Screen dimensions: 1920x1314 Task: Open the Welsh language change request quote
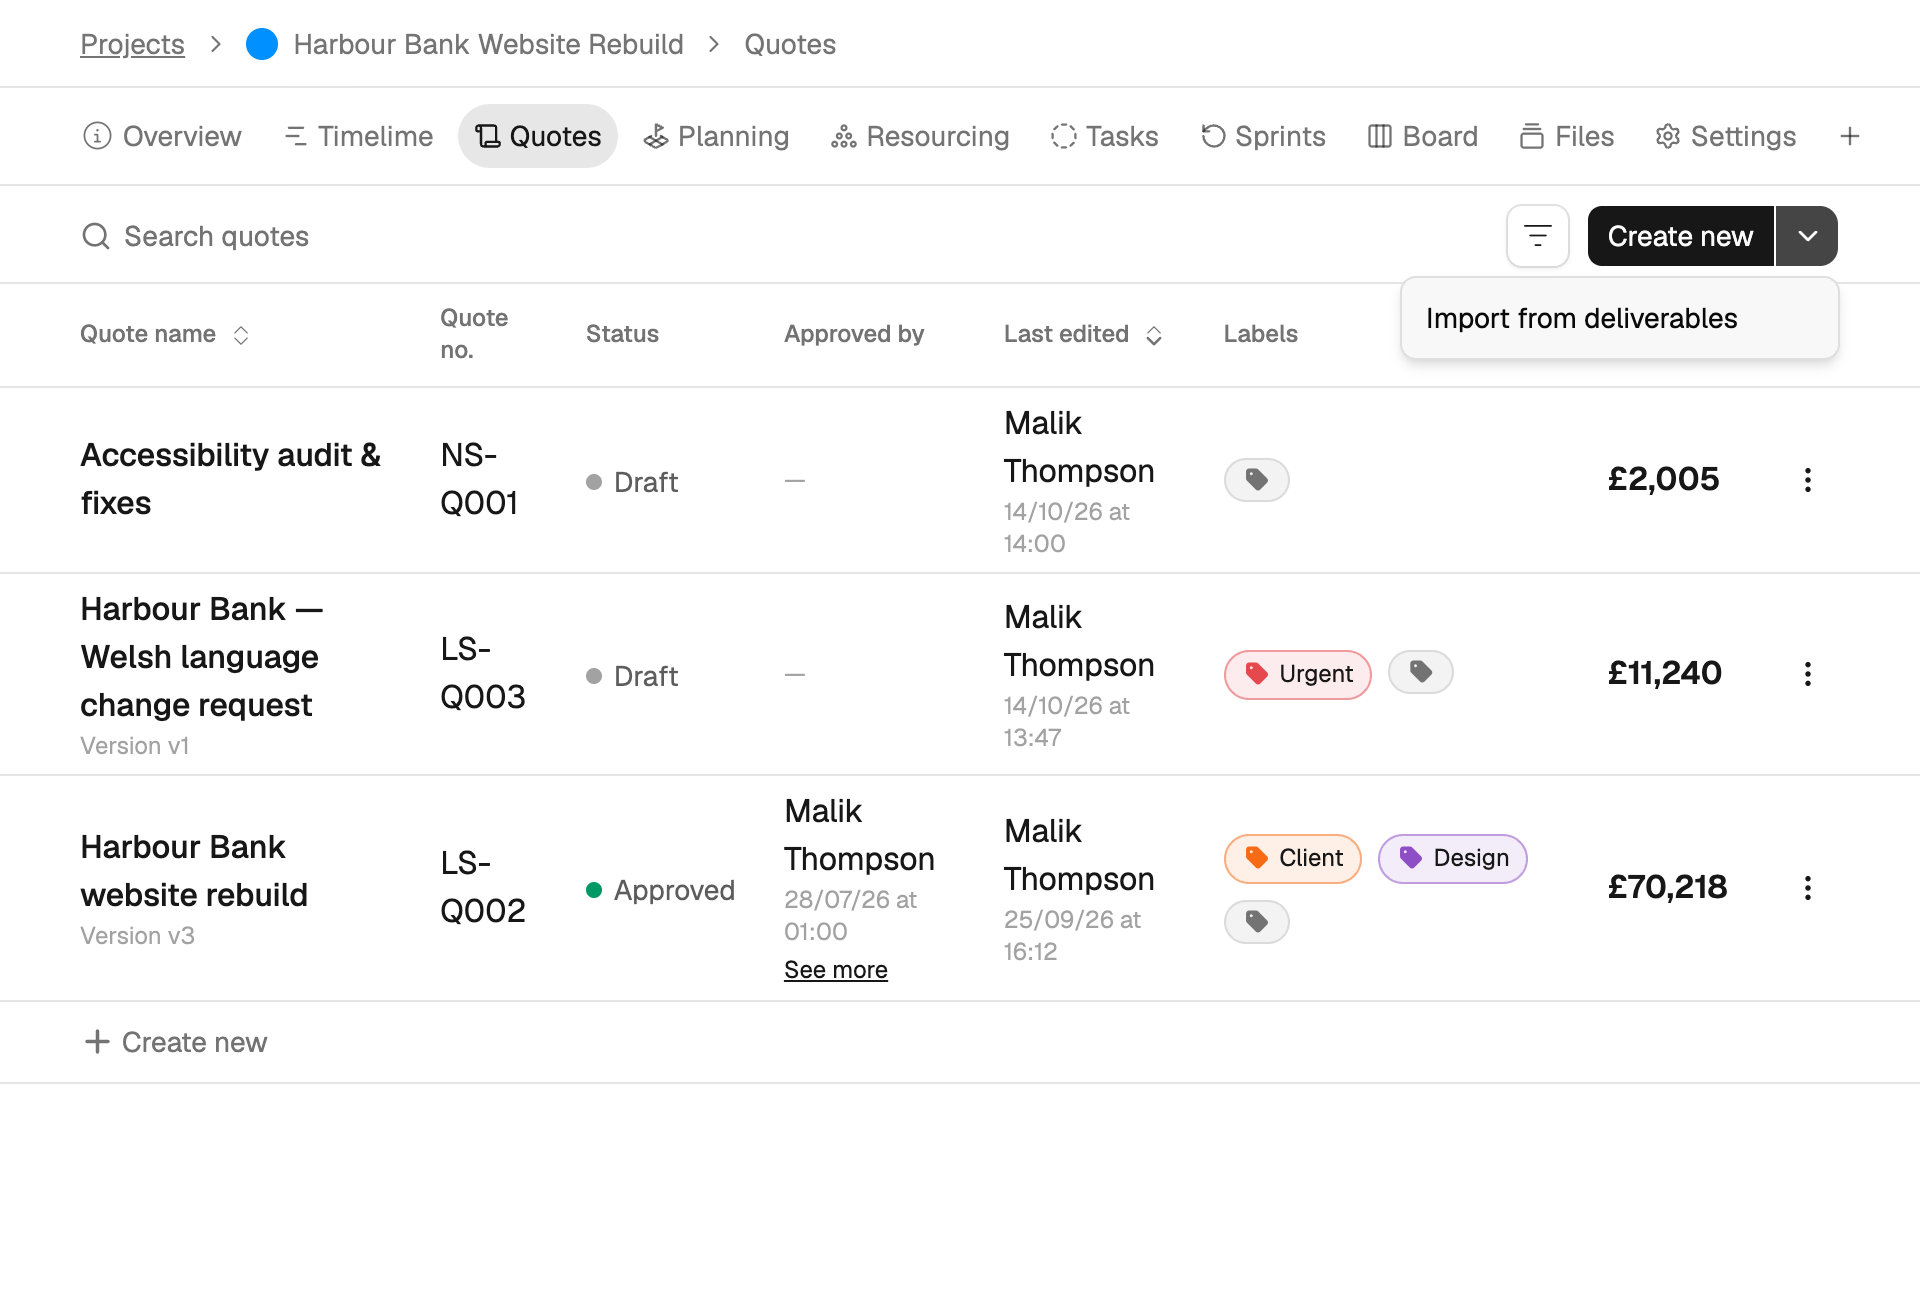pos(201,657)
